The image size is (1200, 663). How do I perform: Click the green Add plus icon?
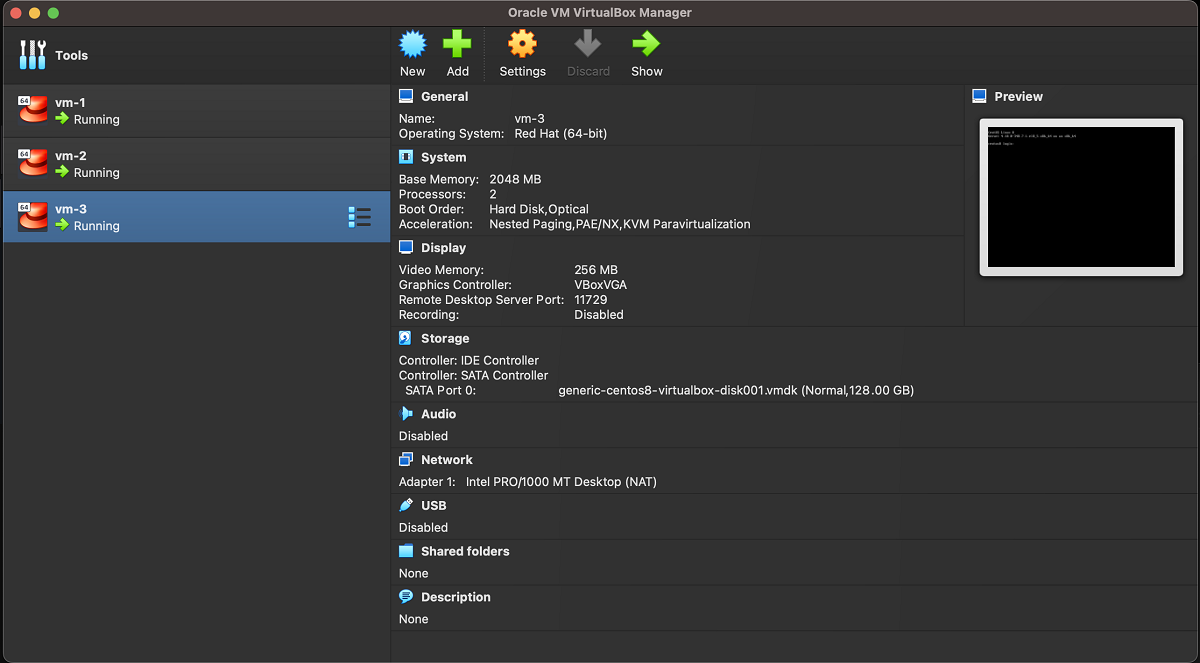coord(457,44)
